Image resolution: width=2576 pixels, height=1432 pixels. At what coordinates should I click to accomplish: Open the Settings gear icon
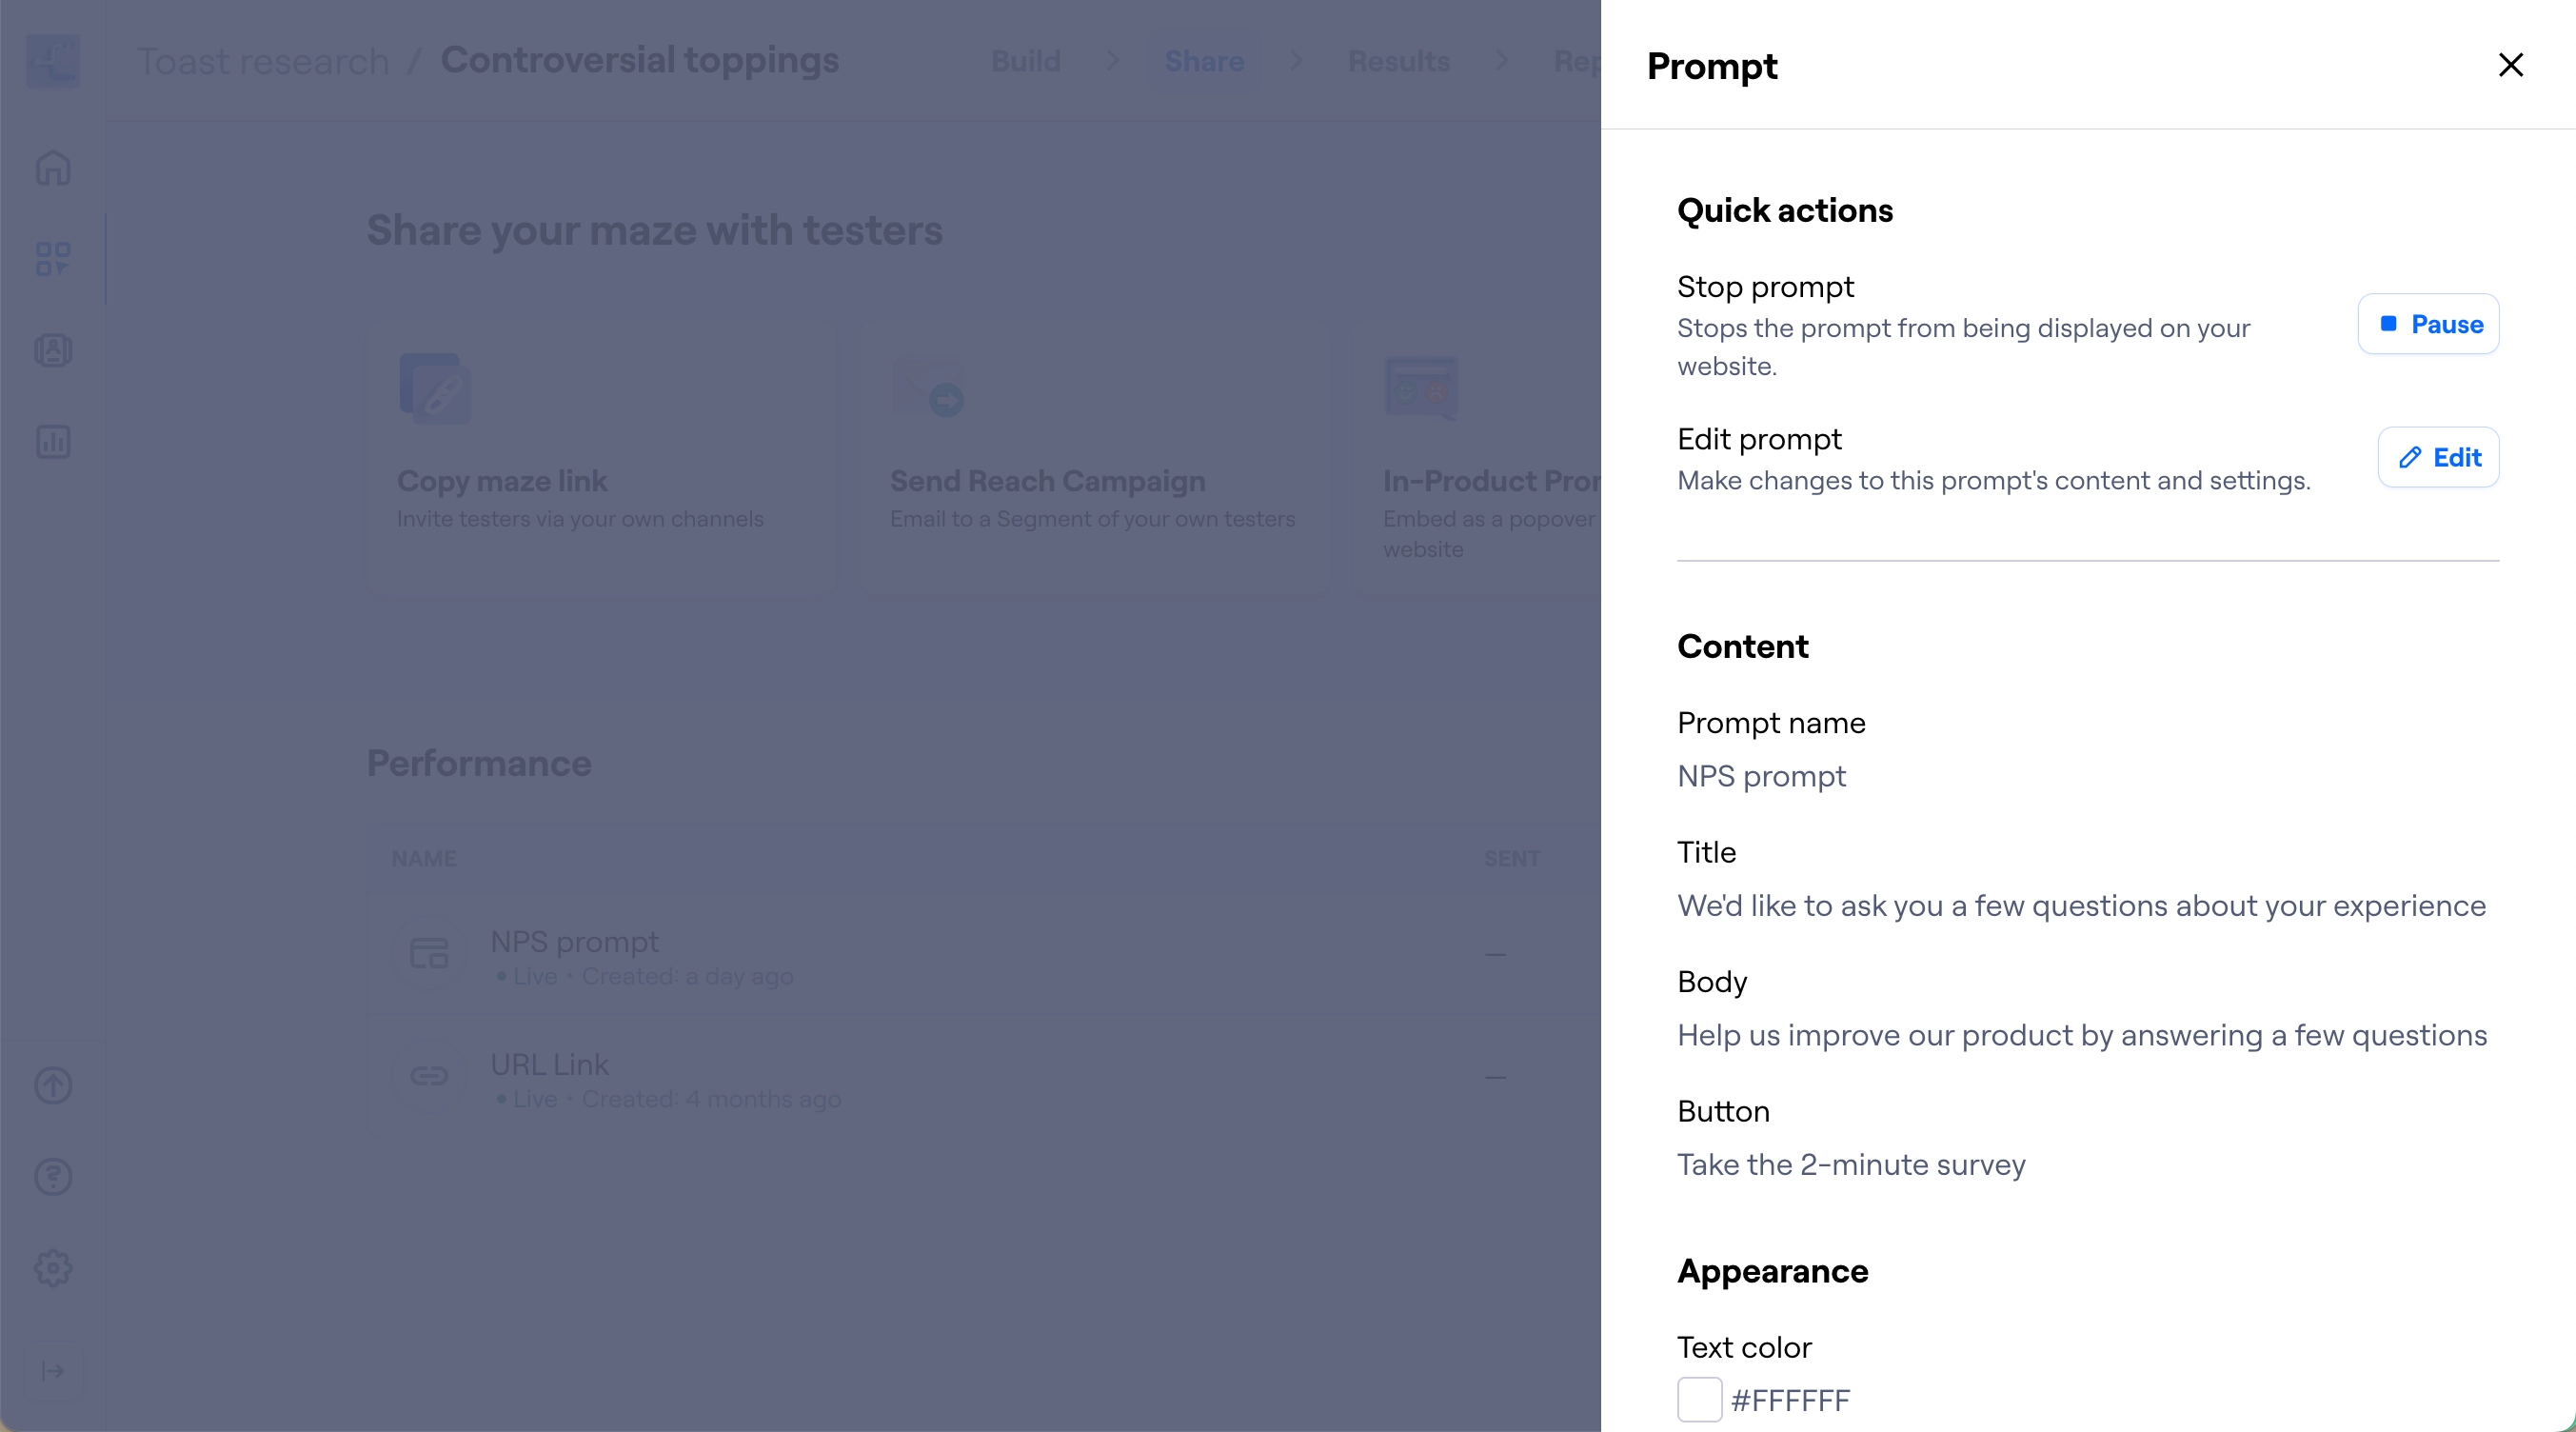[53, 1268]
